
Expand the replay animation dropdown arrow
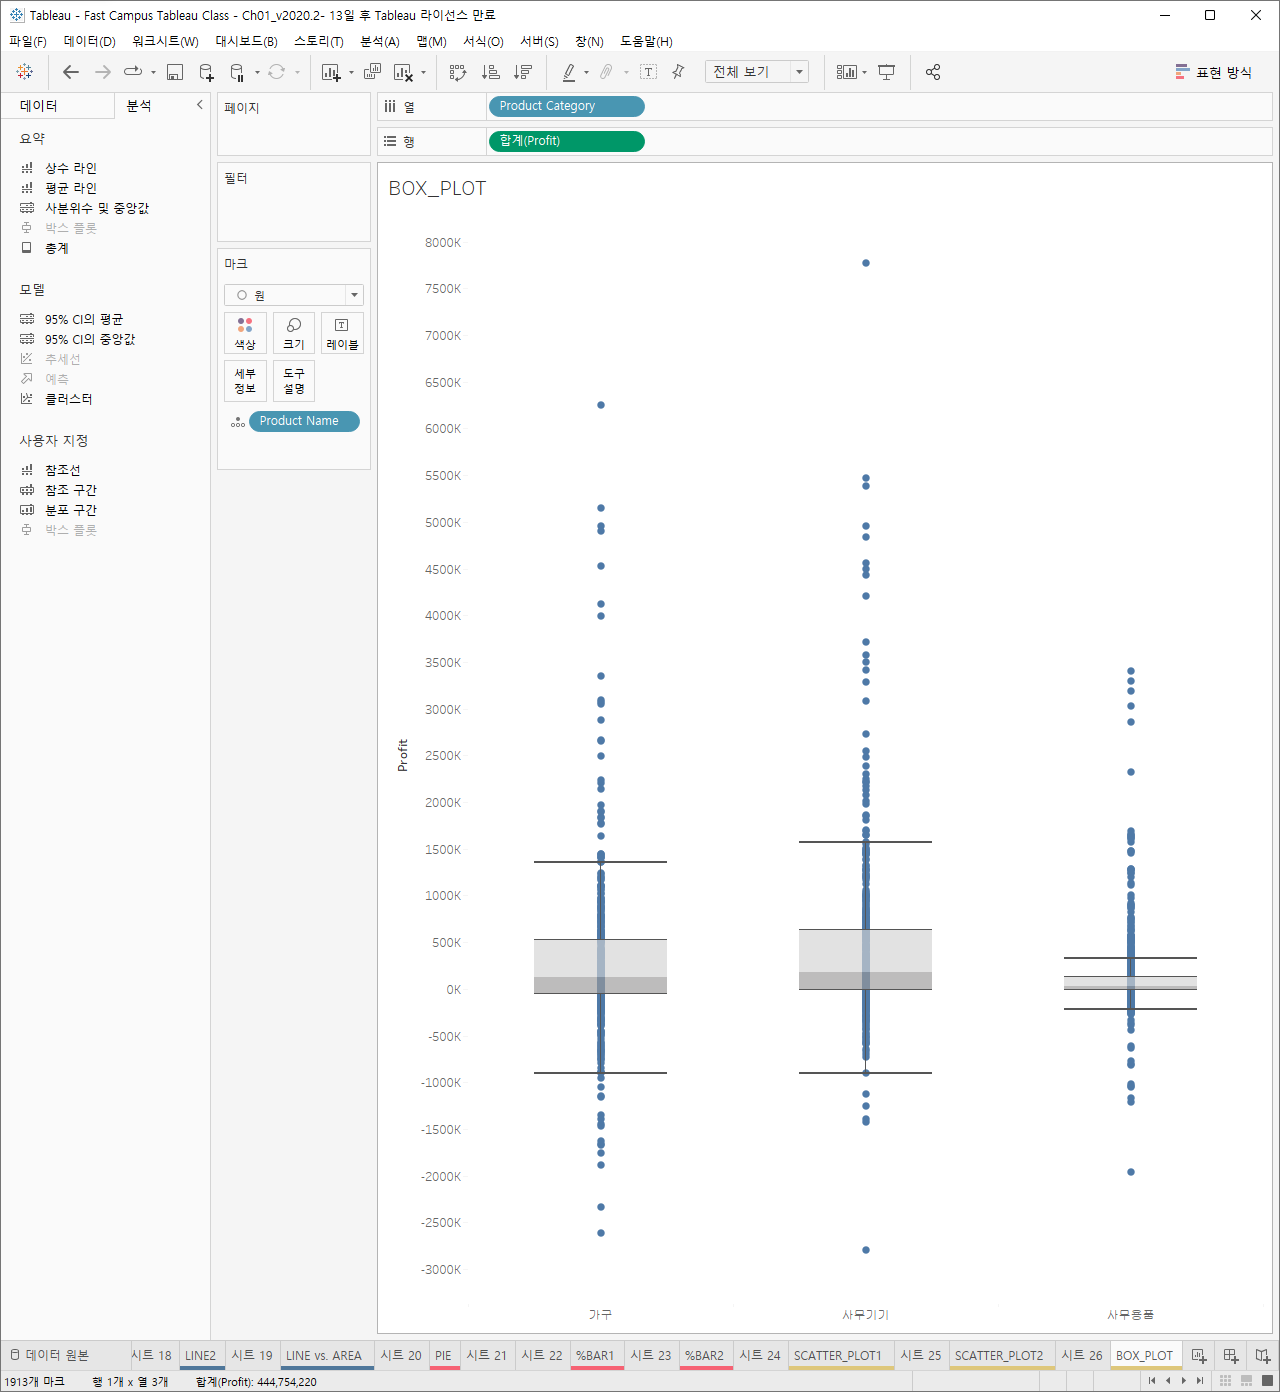(153, 72)
